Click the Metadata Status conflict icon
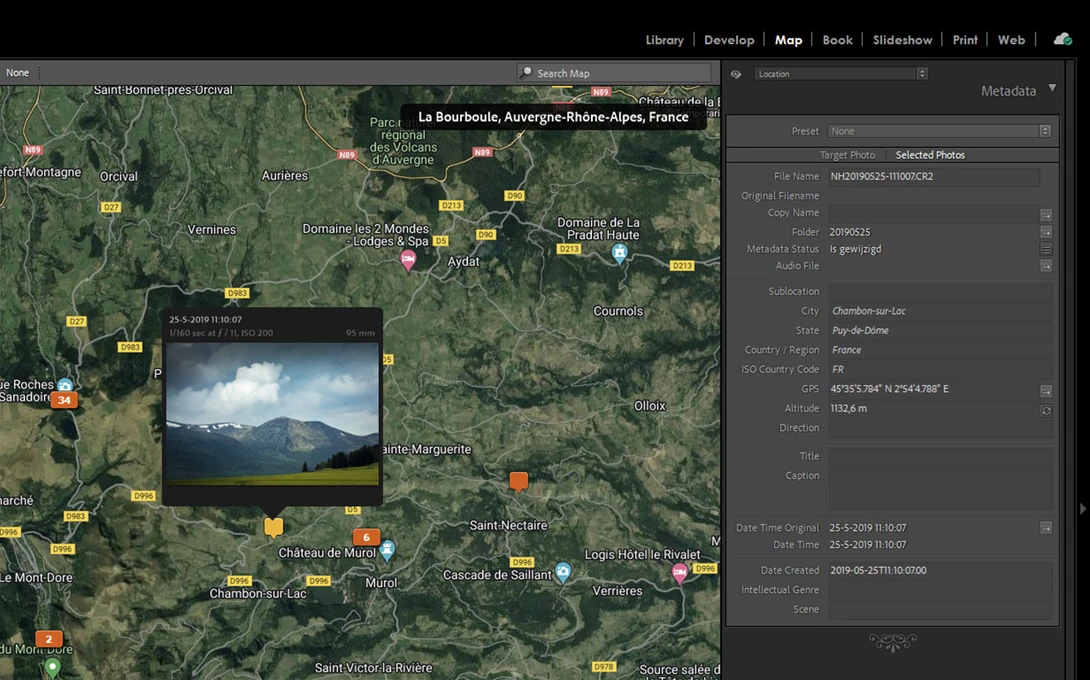 point(1046,249)
